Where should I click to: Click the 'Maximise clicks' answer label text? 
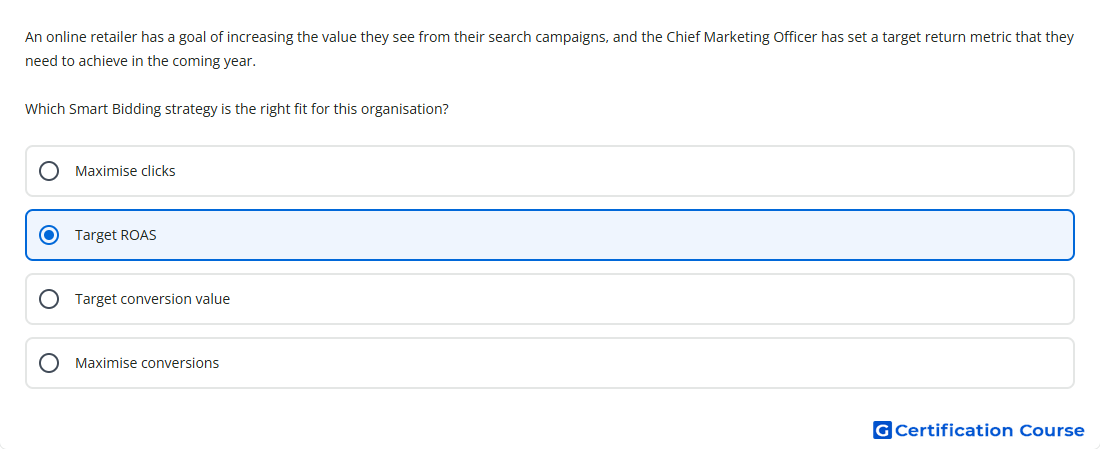tap(125, 171)
